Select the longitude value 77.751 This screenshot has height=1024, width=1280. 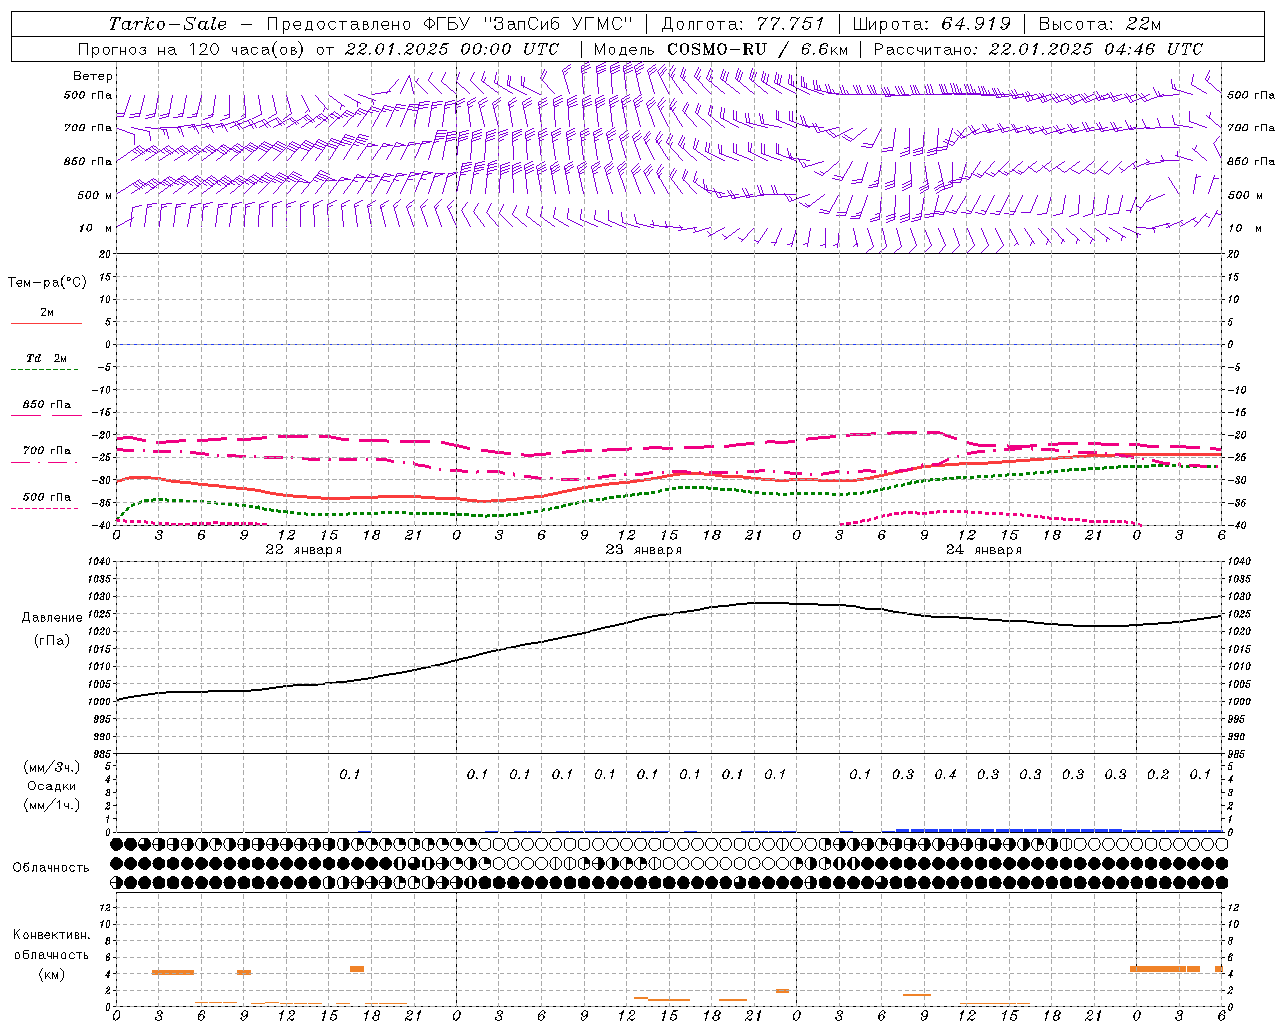click(790, 24)
